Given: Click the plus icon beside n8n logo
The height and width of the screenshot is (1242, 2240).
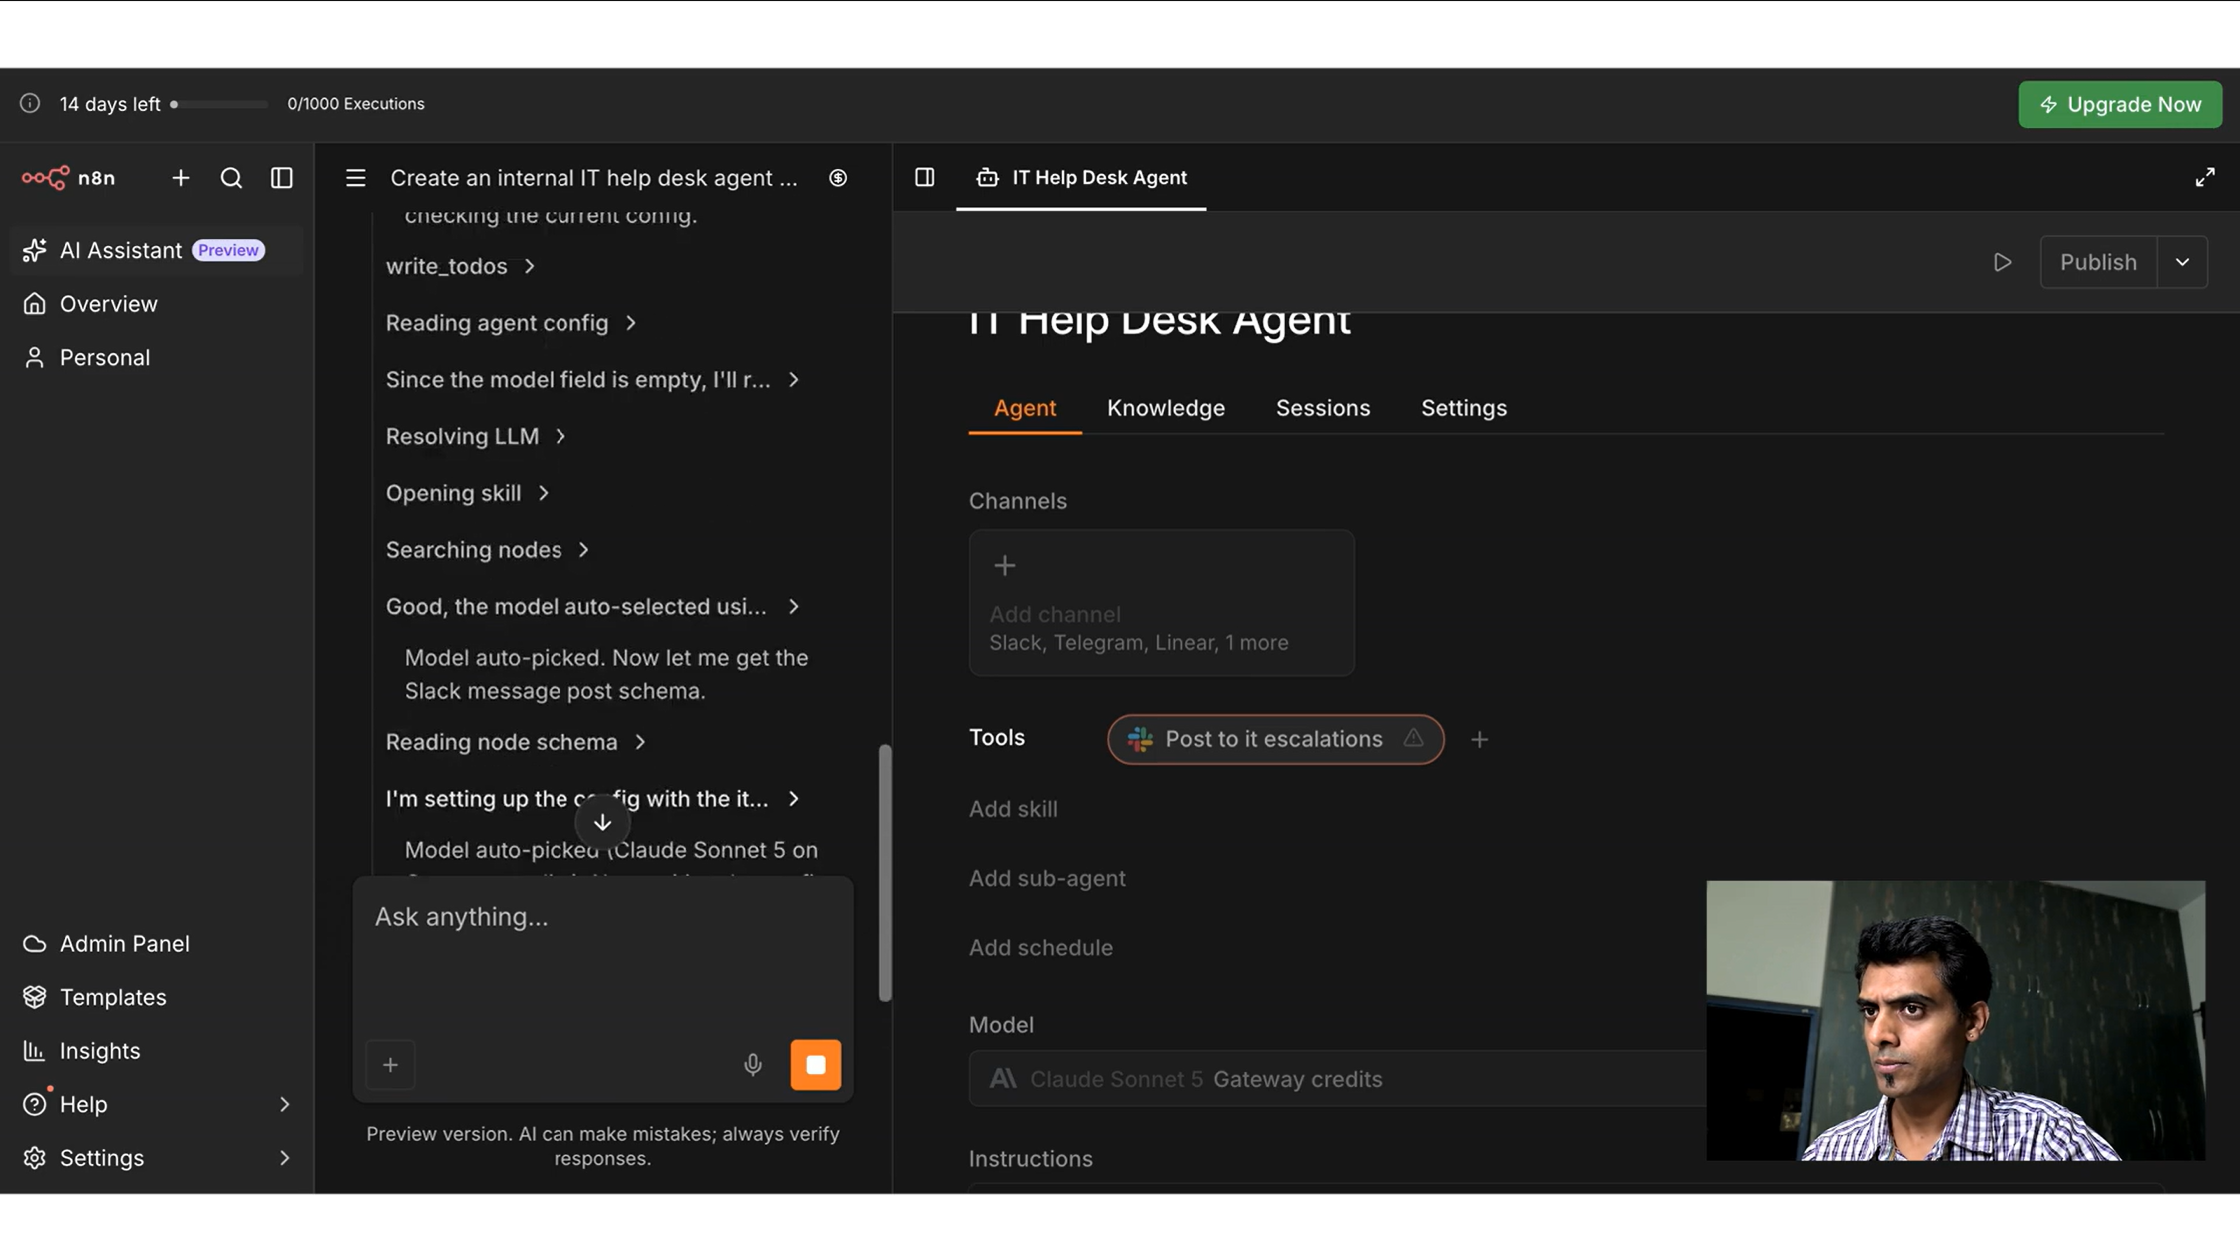Looking at the screenshot, I should click(x=180, y=178).
